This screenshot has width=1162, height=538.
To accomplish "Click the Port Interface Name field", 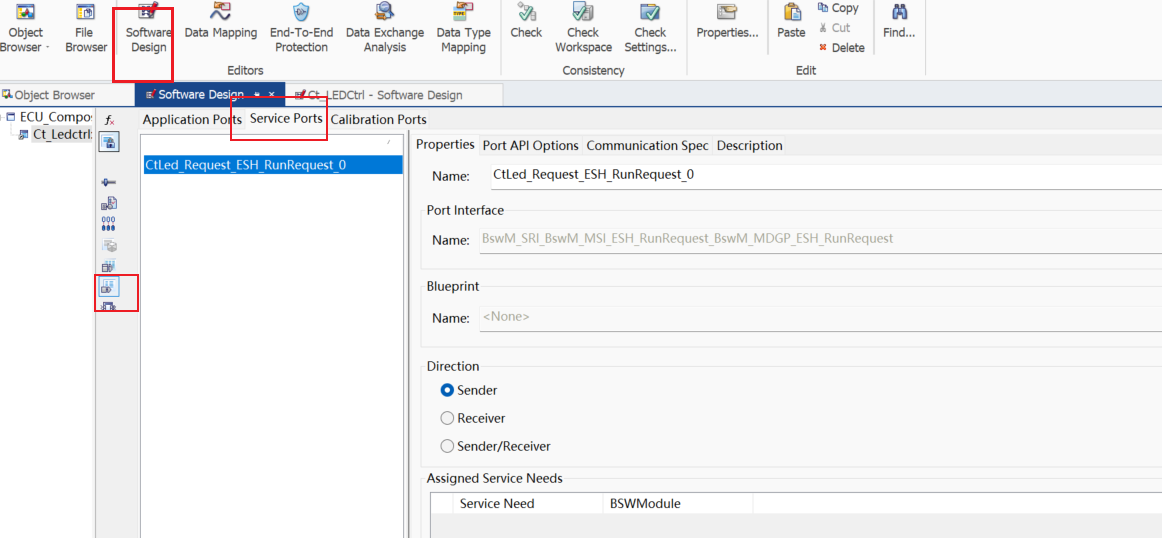I will [x=820, y=239].
